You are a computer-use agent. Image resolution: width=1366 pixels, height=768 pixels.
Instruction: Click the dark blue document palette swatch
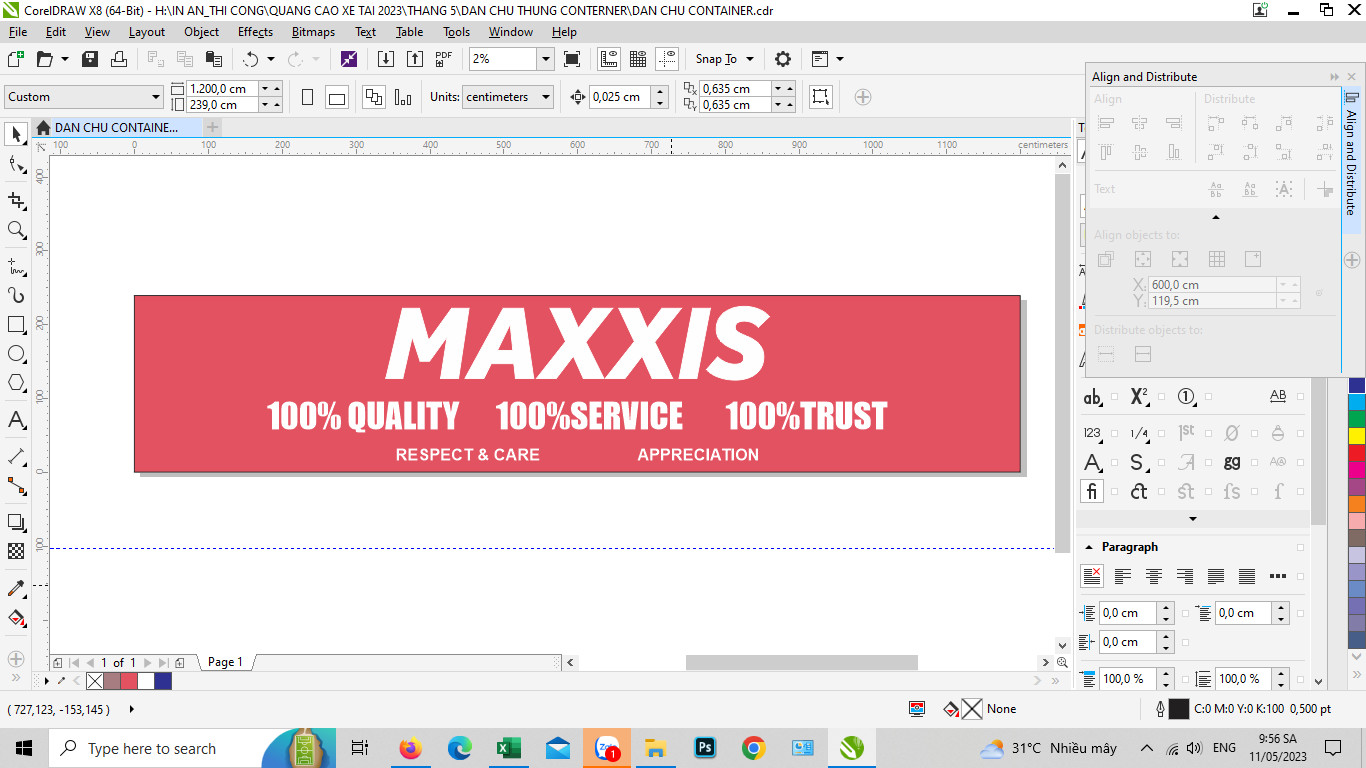(x=162, y=681)
